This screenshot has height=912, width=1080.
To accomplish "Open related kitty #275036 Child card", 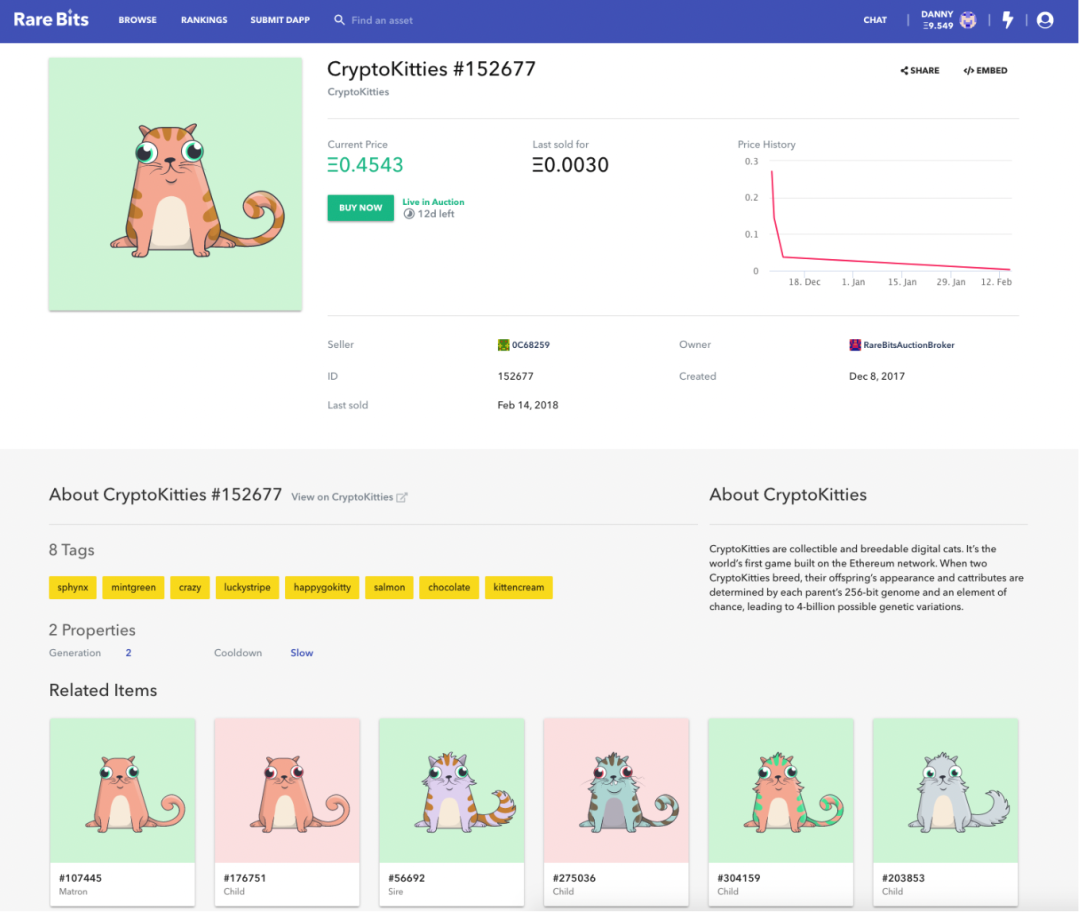I will click(x=616, y=811).
